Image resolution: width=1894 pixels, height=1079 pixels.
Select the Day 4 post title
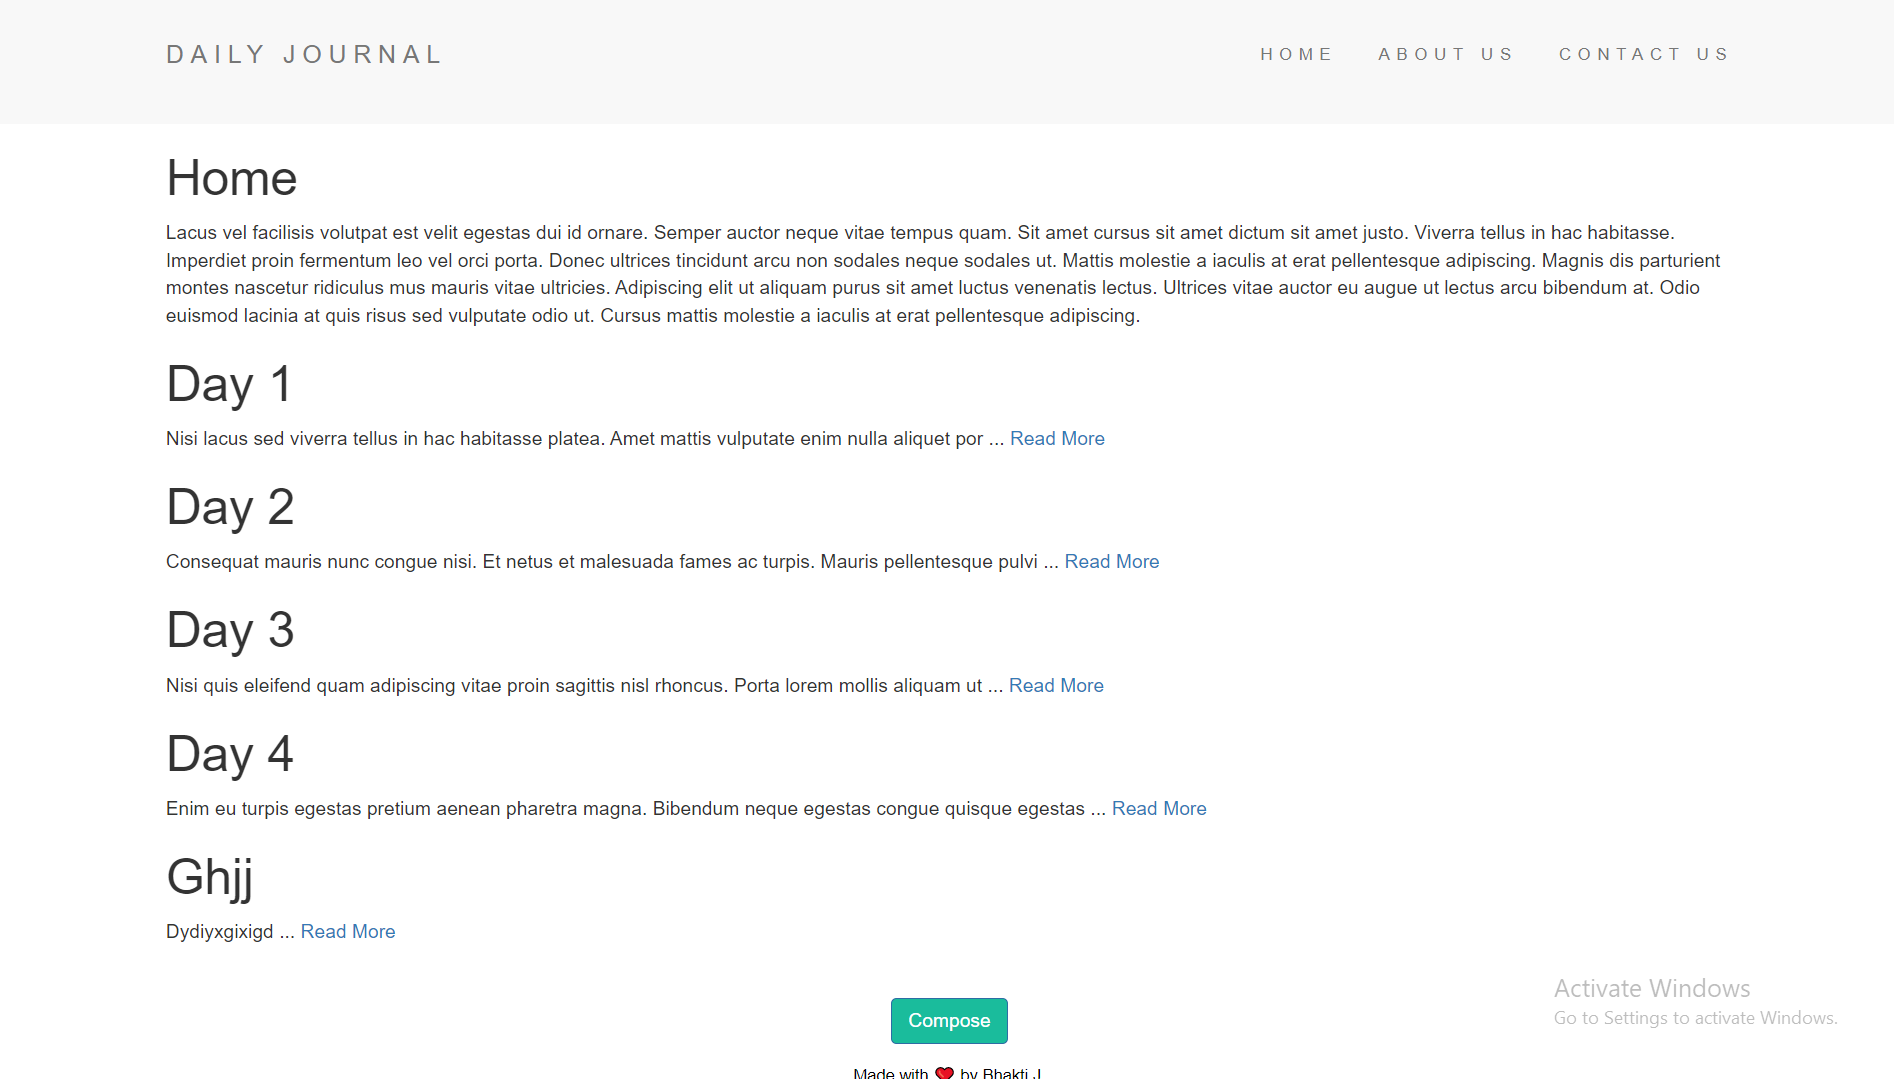pyautogui.click(x=230, y=754)
